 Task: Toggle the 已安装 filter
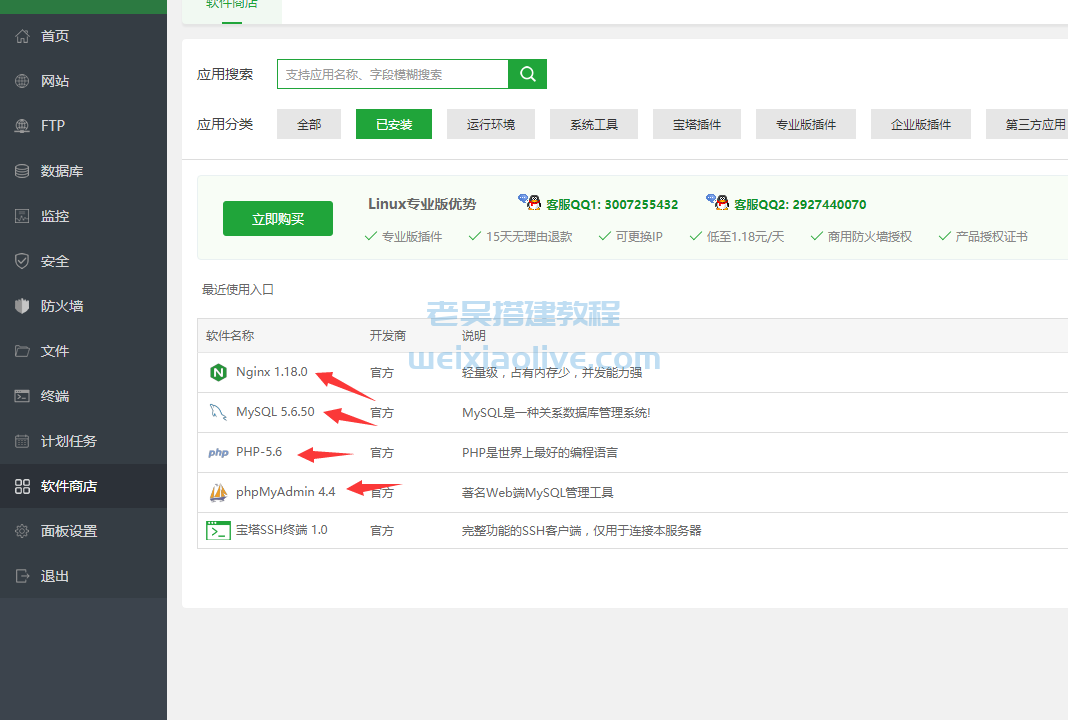click(x=393, y=123)
